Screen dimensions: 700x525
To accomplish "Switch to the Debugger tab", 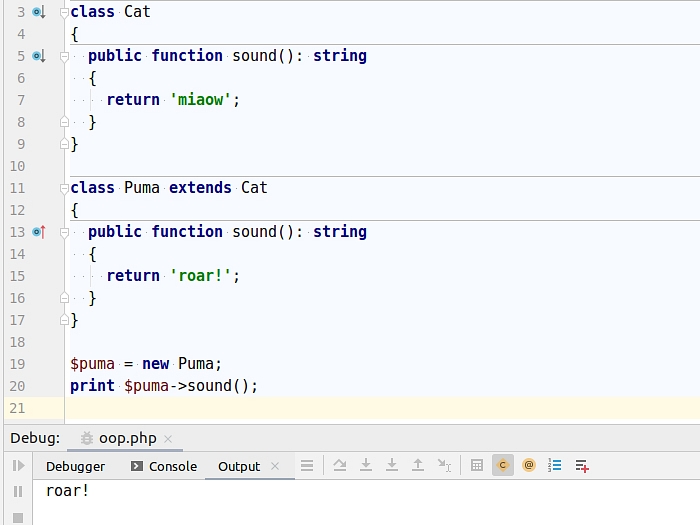I will coord(75,466).
